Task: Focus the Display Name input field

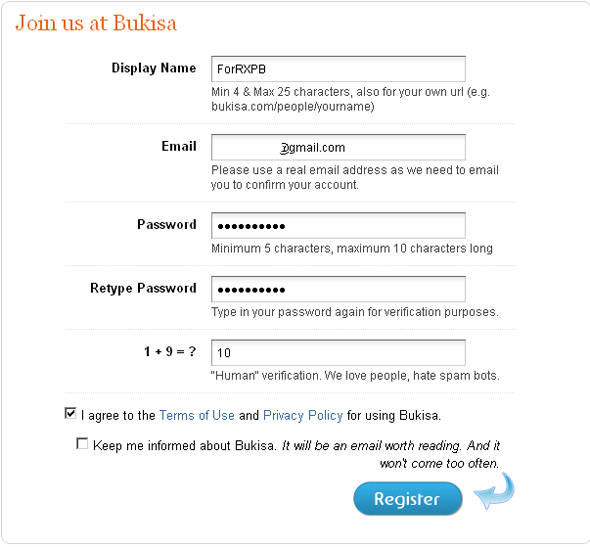Action: (x=338, y=69)
